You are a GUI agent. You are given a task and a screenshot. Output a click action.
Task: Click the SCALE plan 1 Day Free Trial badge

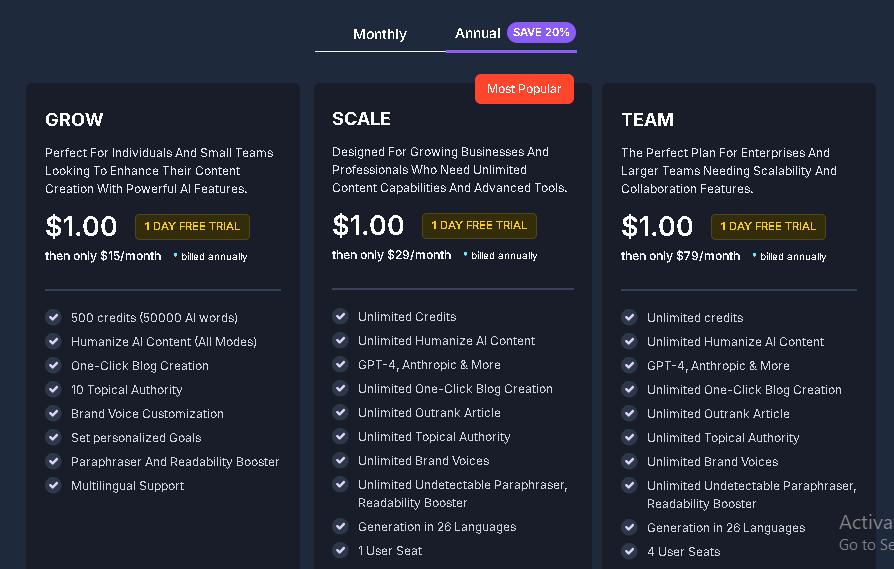click(x=479, y=225)
